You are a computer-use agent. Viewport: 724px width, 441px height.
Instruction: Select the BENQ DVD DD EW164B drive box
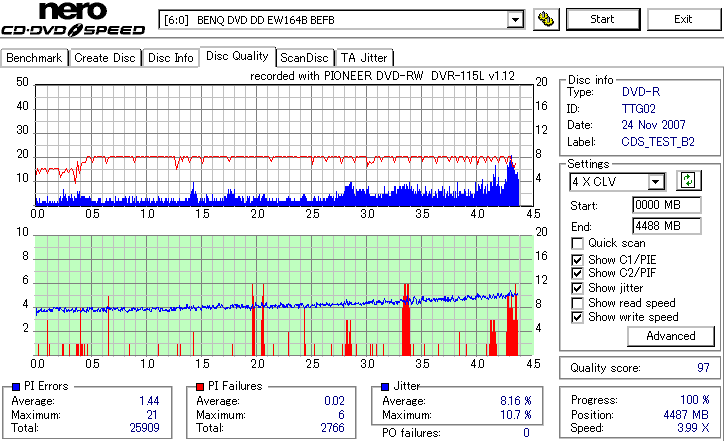(341, 20)
